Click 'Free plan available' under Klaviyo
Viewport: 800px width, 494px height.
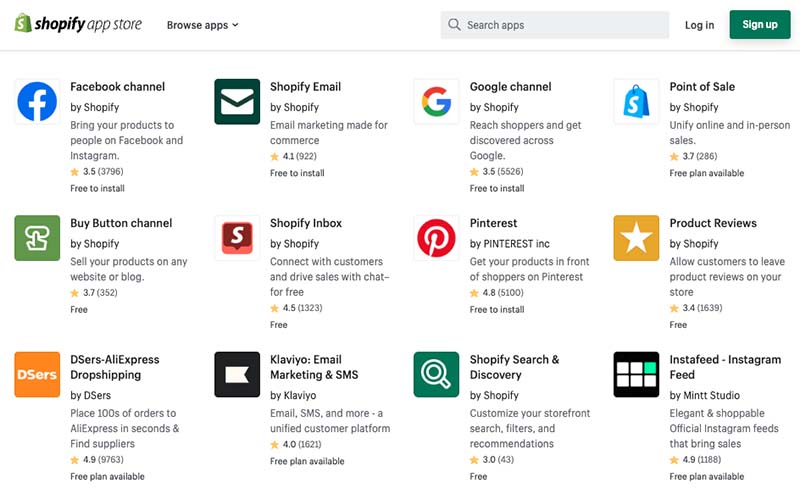coord(307,461)
